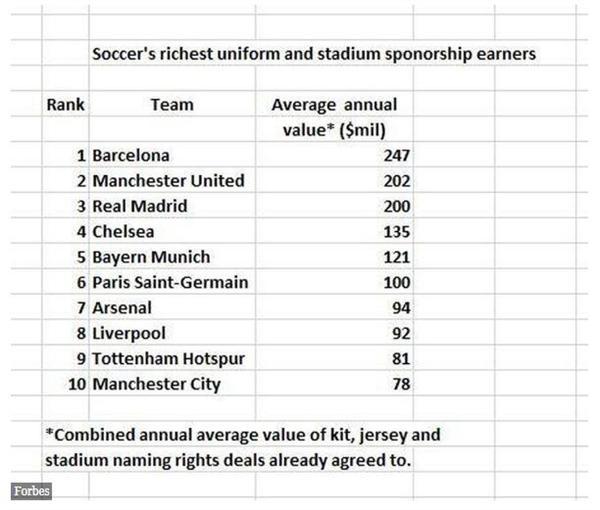The width and height of the screenshot is (600, 510).
Task: Click the footnote starting with "*Combined annual average"
Action: point(243,435)
